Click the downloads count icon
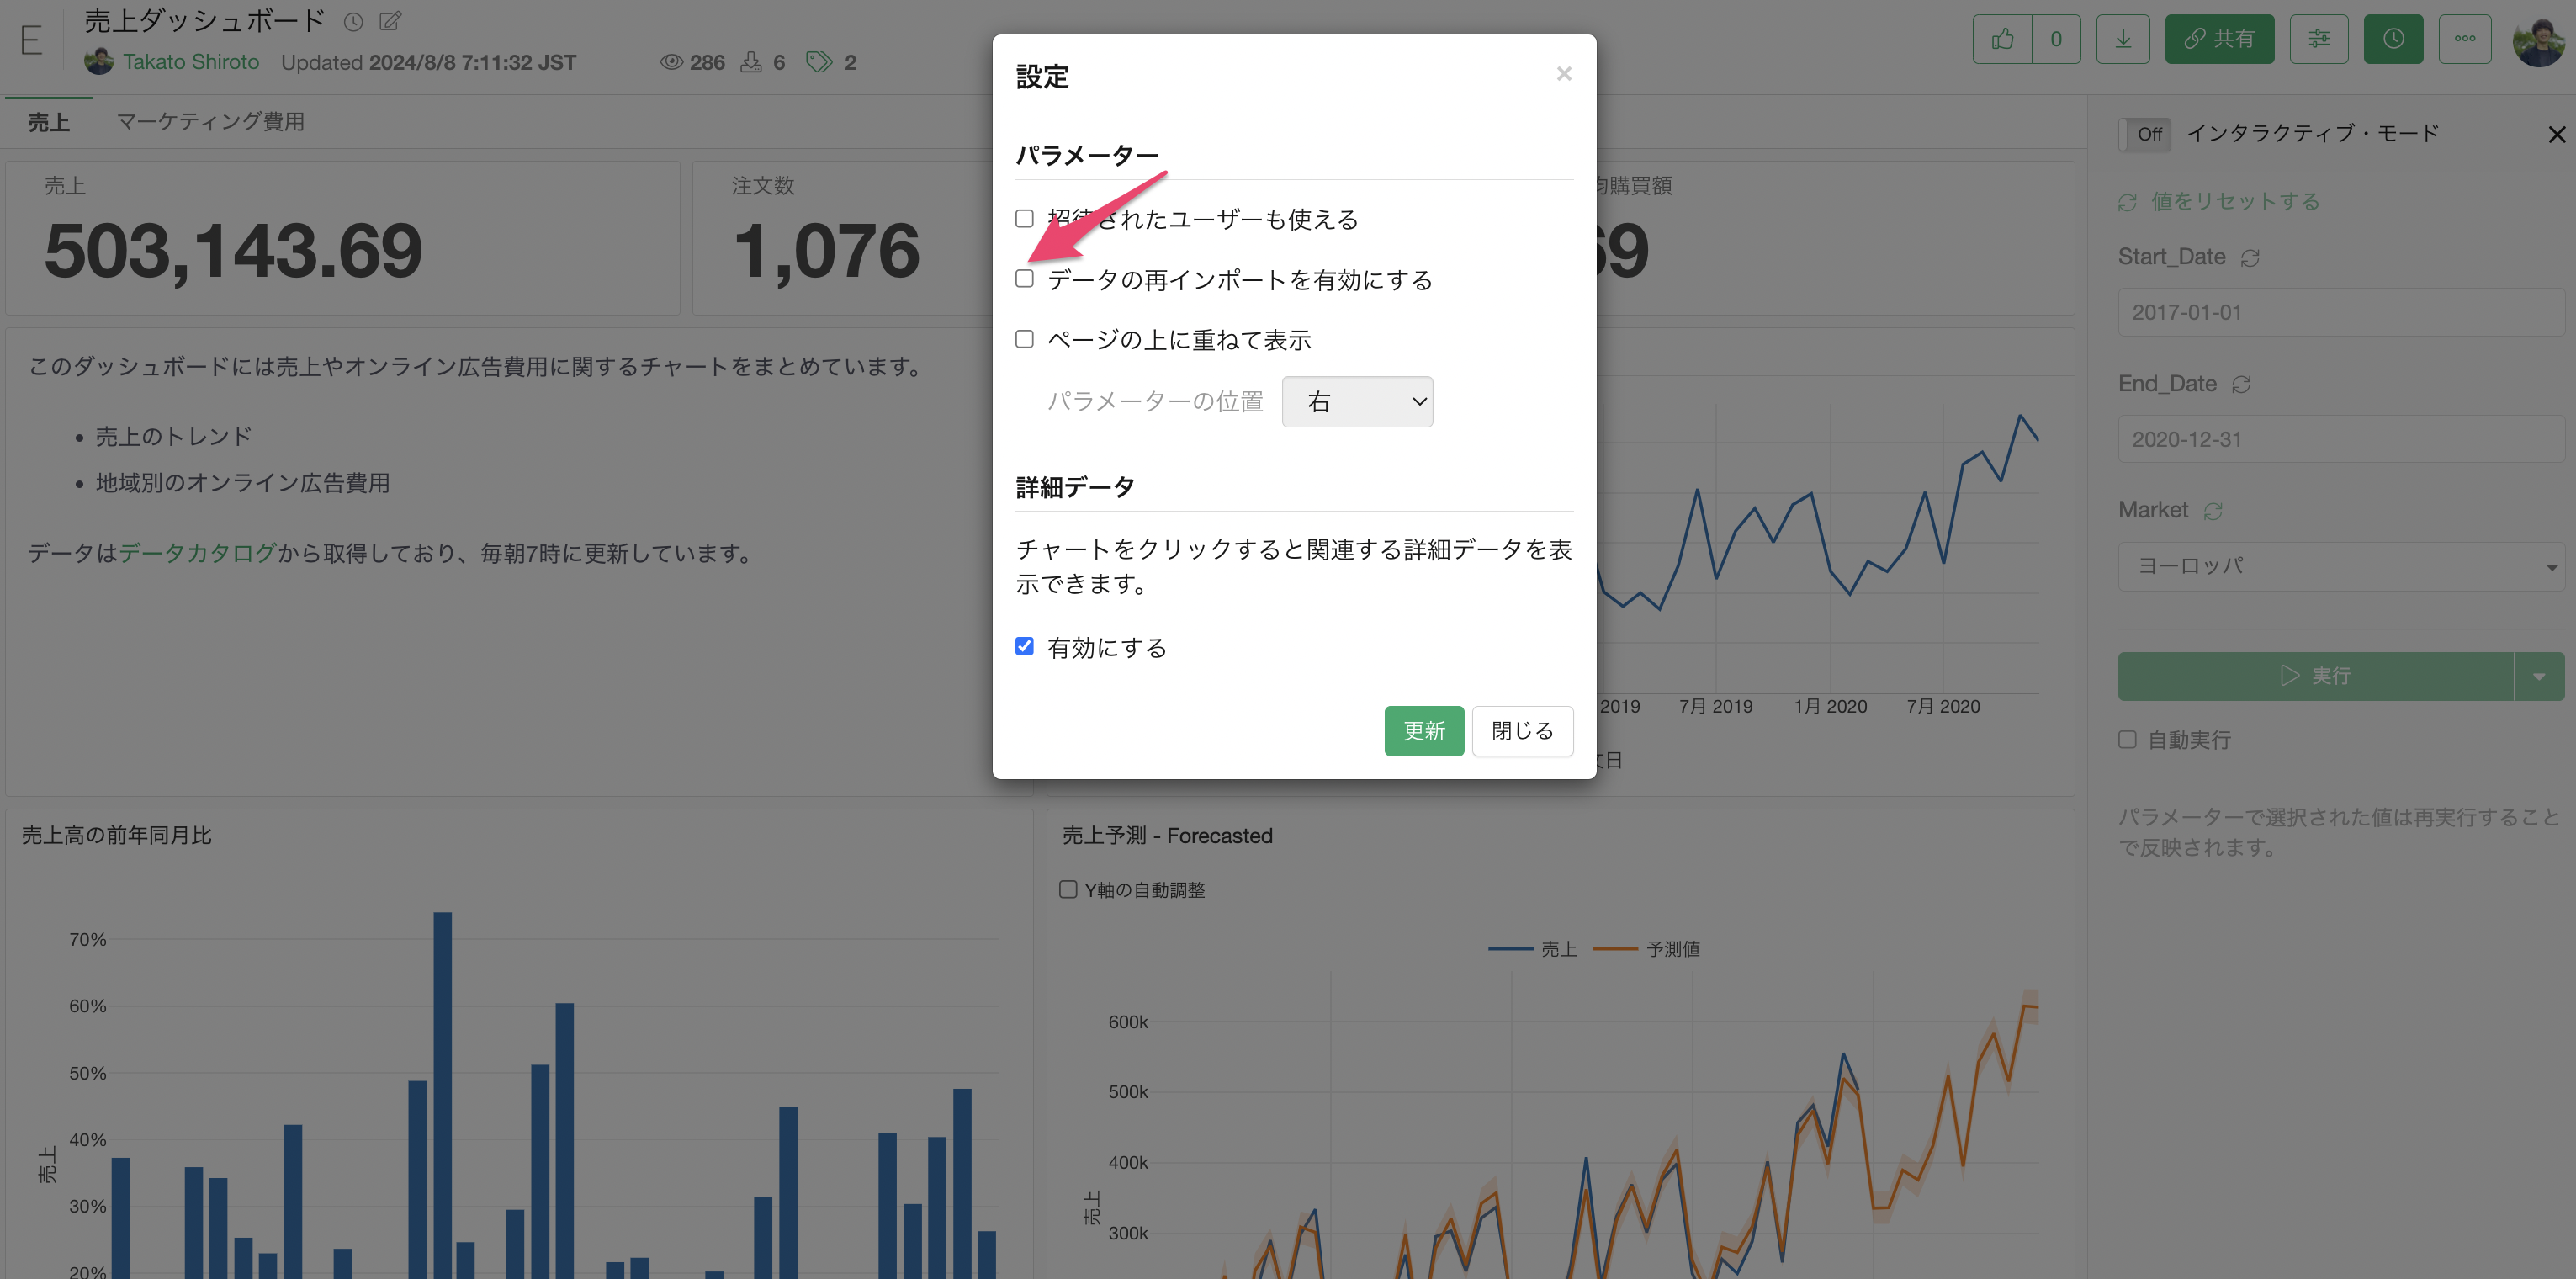The height and width of the screenshot is (1279, 2576). click(751, 62)
